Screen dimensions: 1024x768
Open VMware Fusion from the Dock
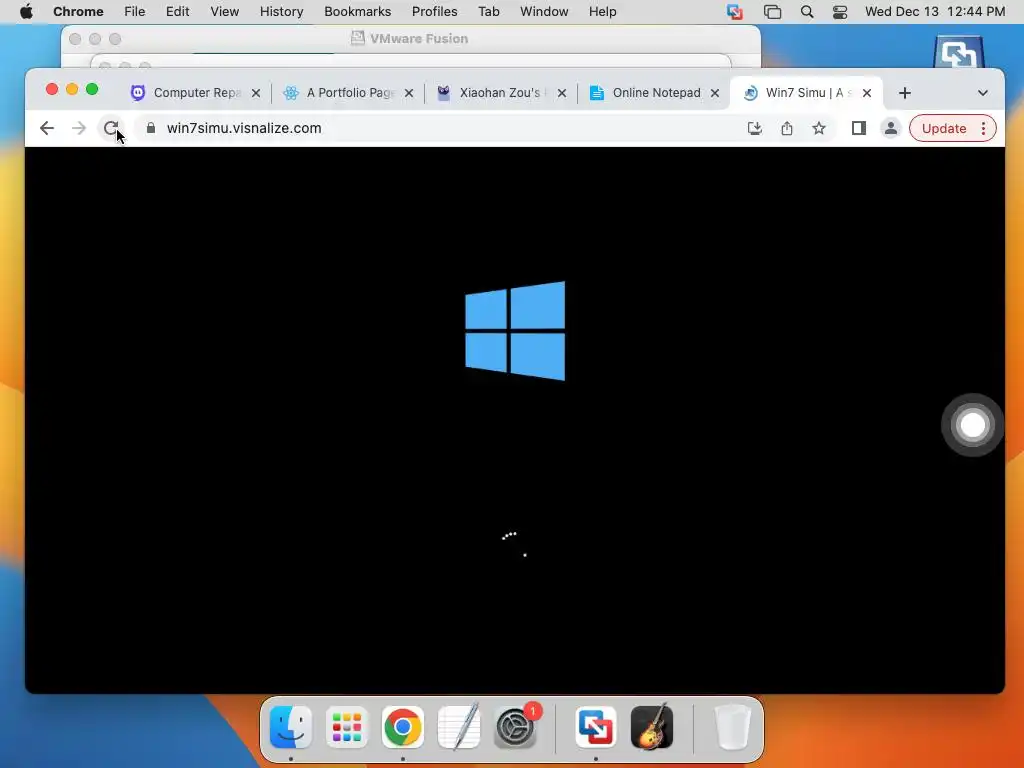tap(596, 726)
